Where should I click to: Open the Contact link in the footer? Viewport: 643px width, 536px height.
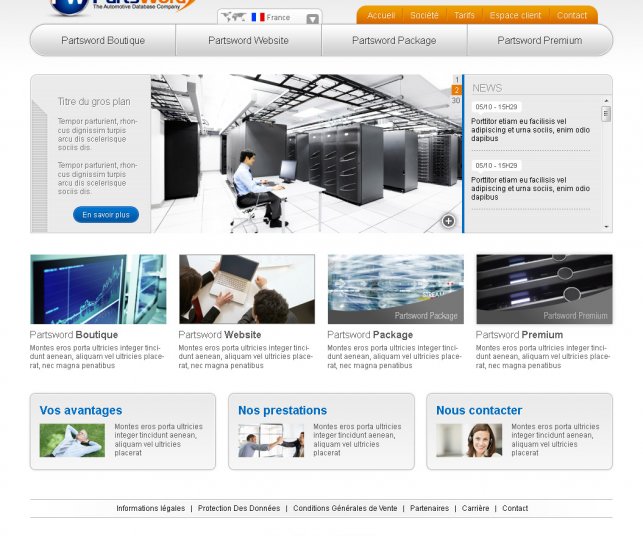515,509
